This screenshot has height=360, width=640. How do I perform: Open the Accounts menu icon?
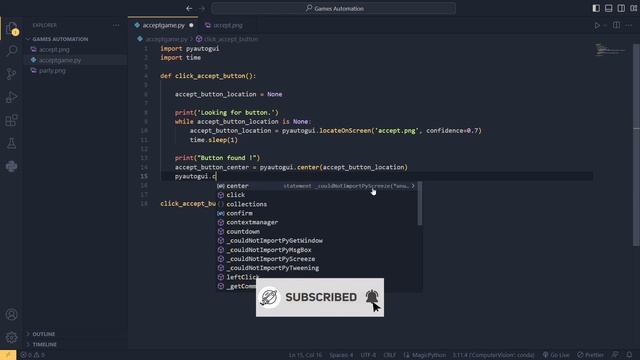tap(11, 314)
